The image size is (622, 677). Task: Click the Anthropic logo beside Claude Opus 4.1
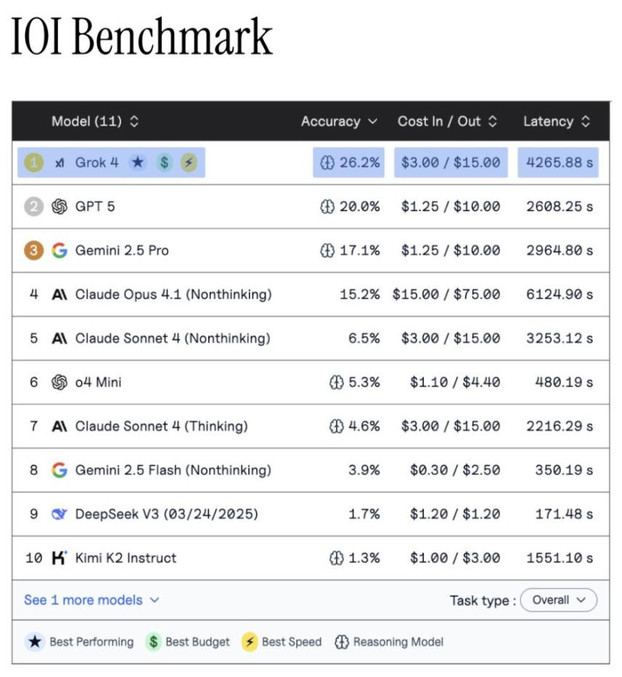[x=59, y=294]
